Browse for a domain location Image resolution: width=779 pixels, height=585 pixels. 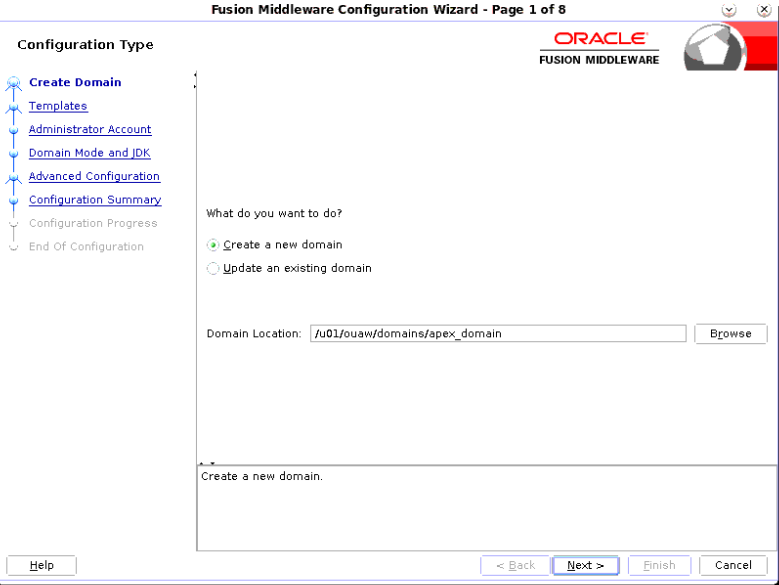(x=730, y=333)
